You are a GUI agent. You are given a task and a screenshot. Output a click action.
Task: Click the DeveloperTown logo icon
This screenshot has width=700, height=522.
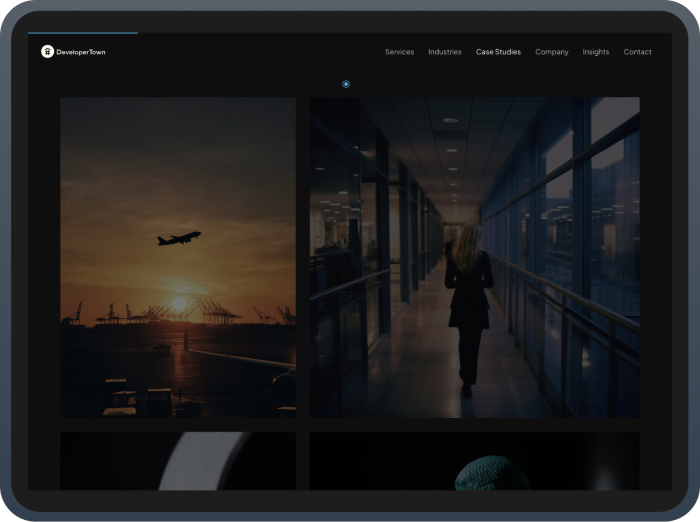(x=47, y=52)
